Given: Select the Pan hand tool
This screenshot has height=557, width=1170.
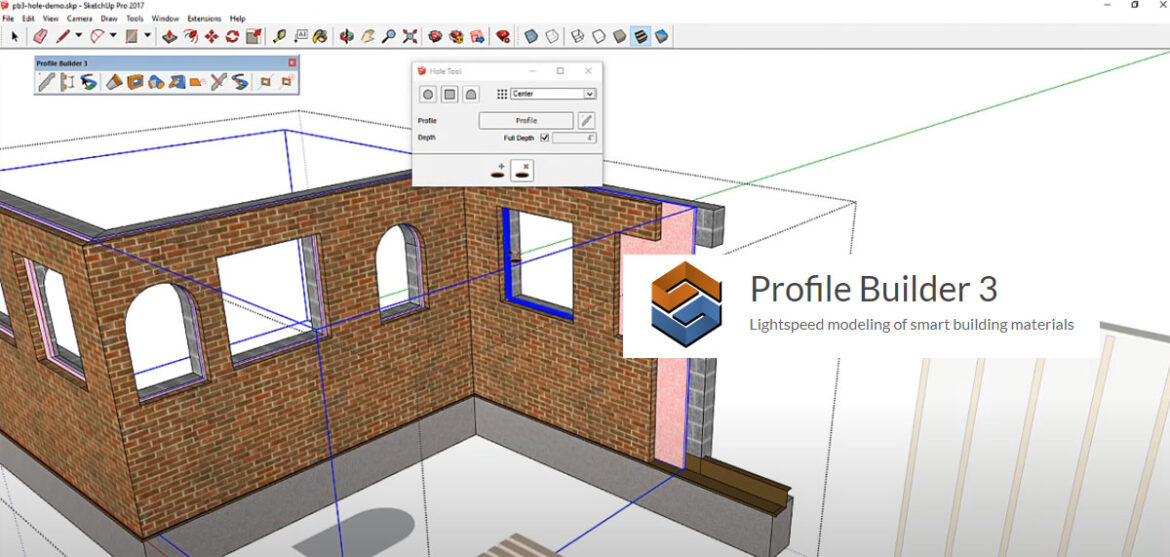Looking at the screenshot, I should (x=367, y=36).
